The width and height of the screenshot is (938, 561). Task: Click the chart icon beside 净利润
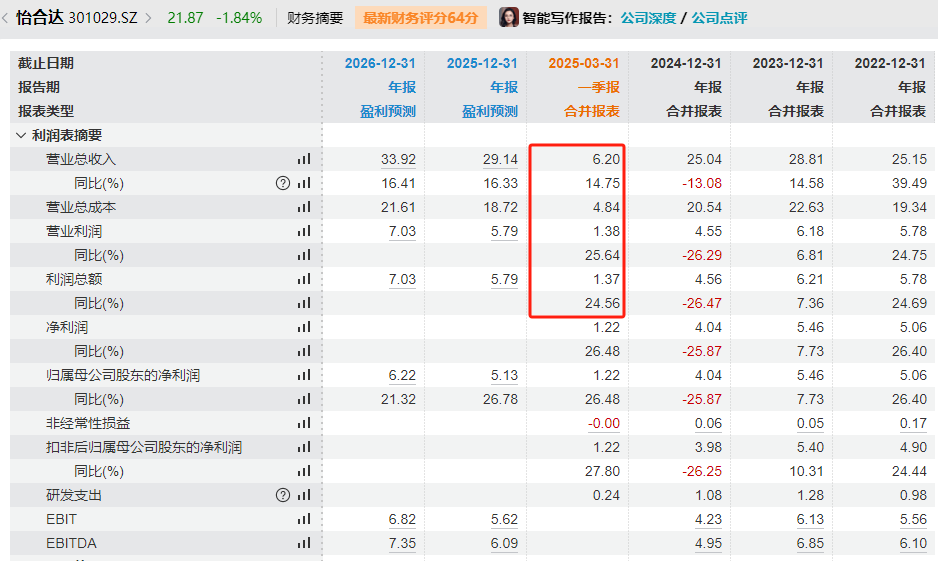pyautogui.click(x=303, y=327)
